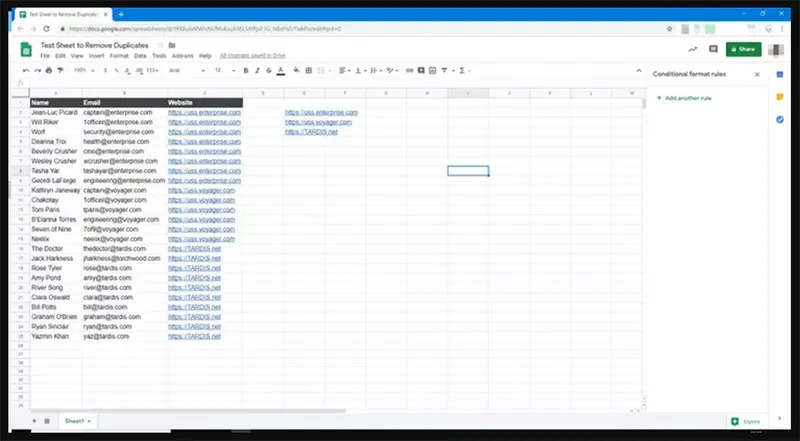800x441 pixels.
Task: Insert a chart from the toolbar
Action: coord(432,70)
